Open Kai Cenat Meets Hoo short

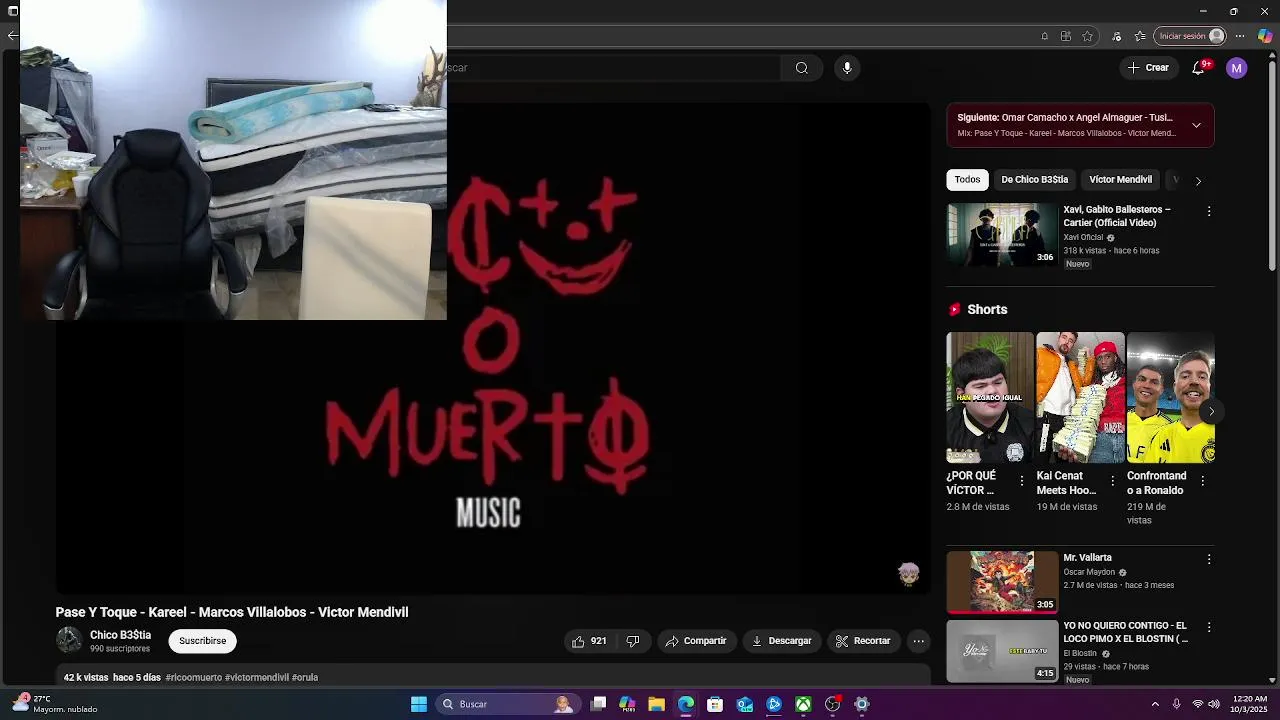1080,398
